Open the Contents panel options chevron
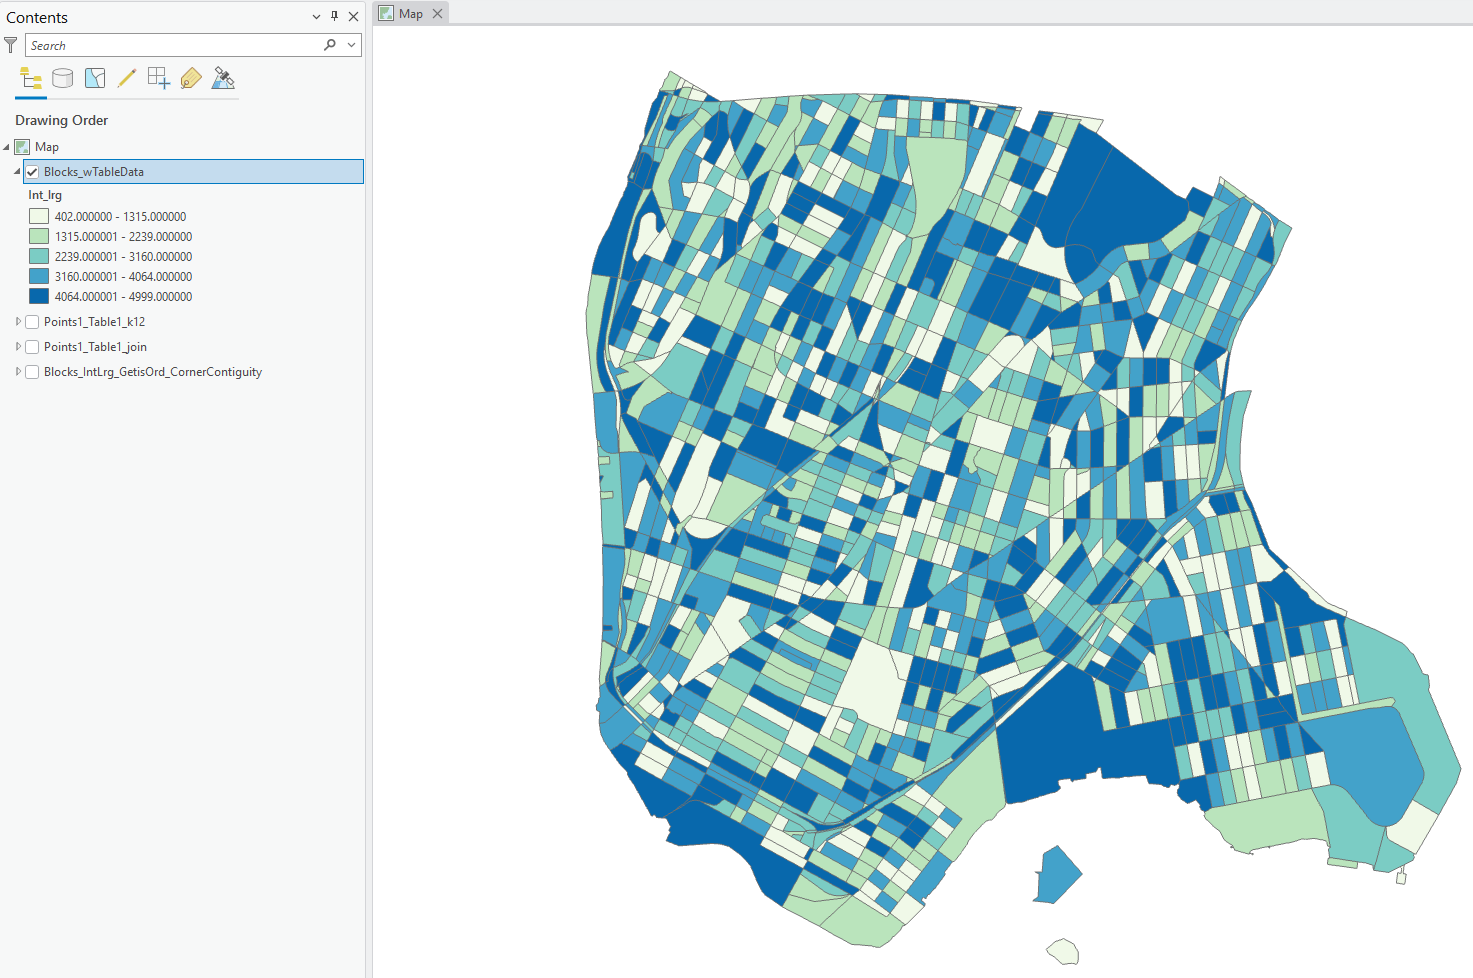Image resolution: width=1473 pixels, height=978 pixels. click(x=316, y=16)
